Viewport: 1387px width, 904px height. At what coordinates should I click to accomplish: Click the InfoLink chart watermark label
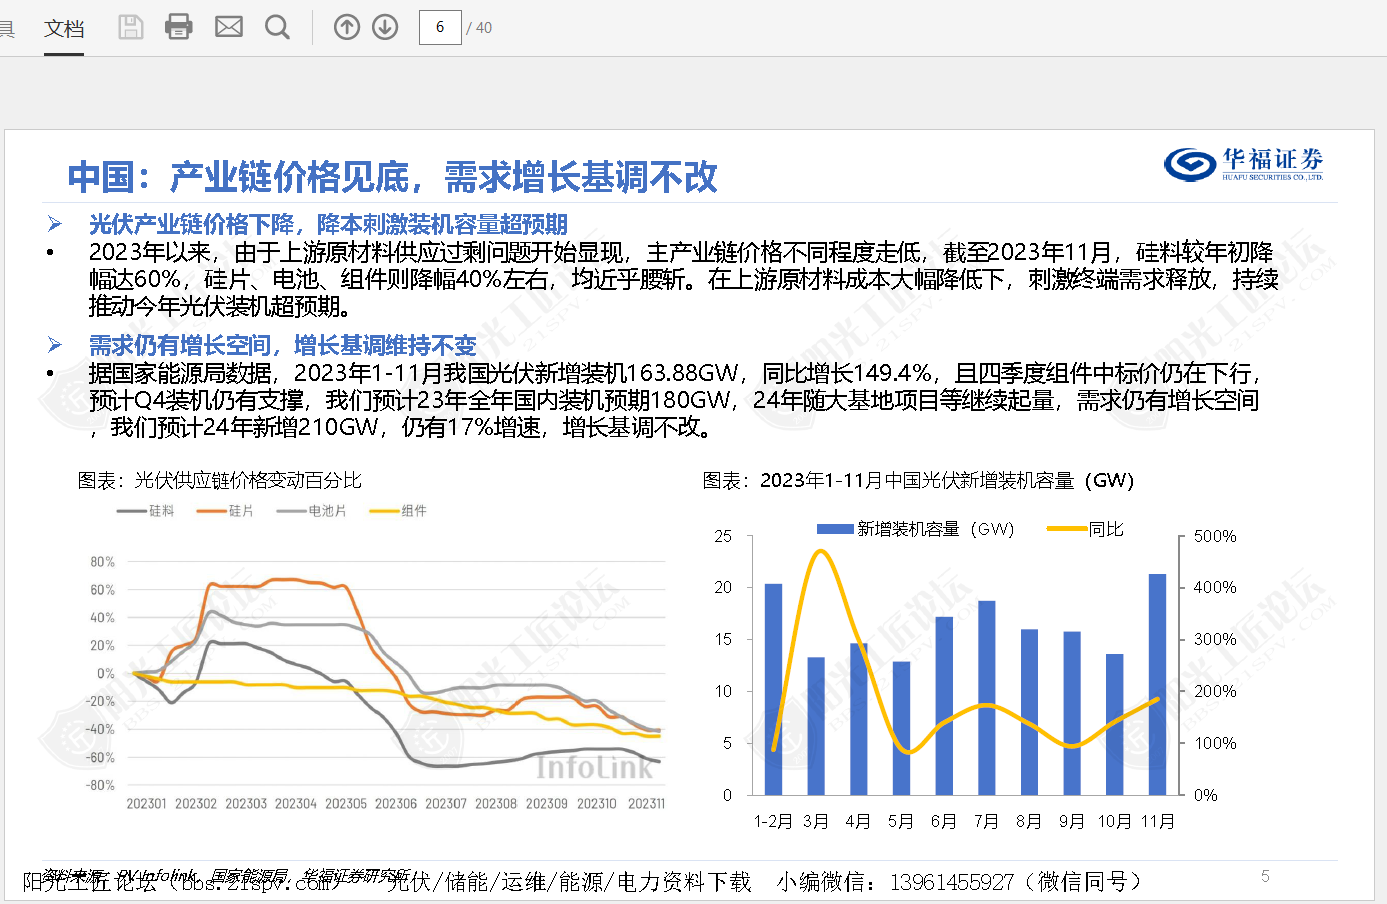(x=594, y=767)
